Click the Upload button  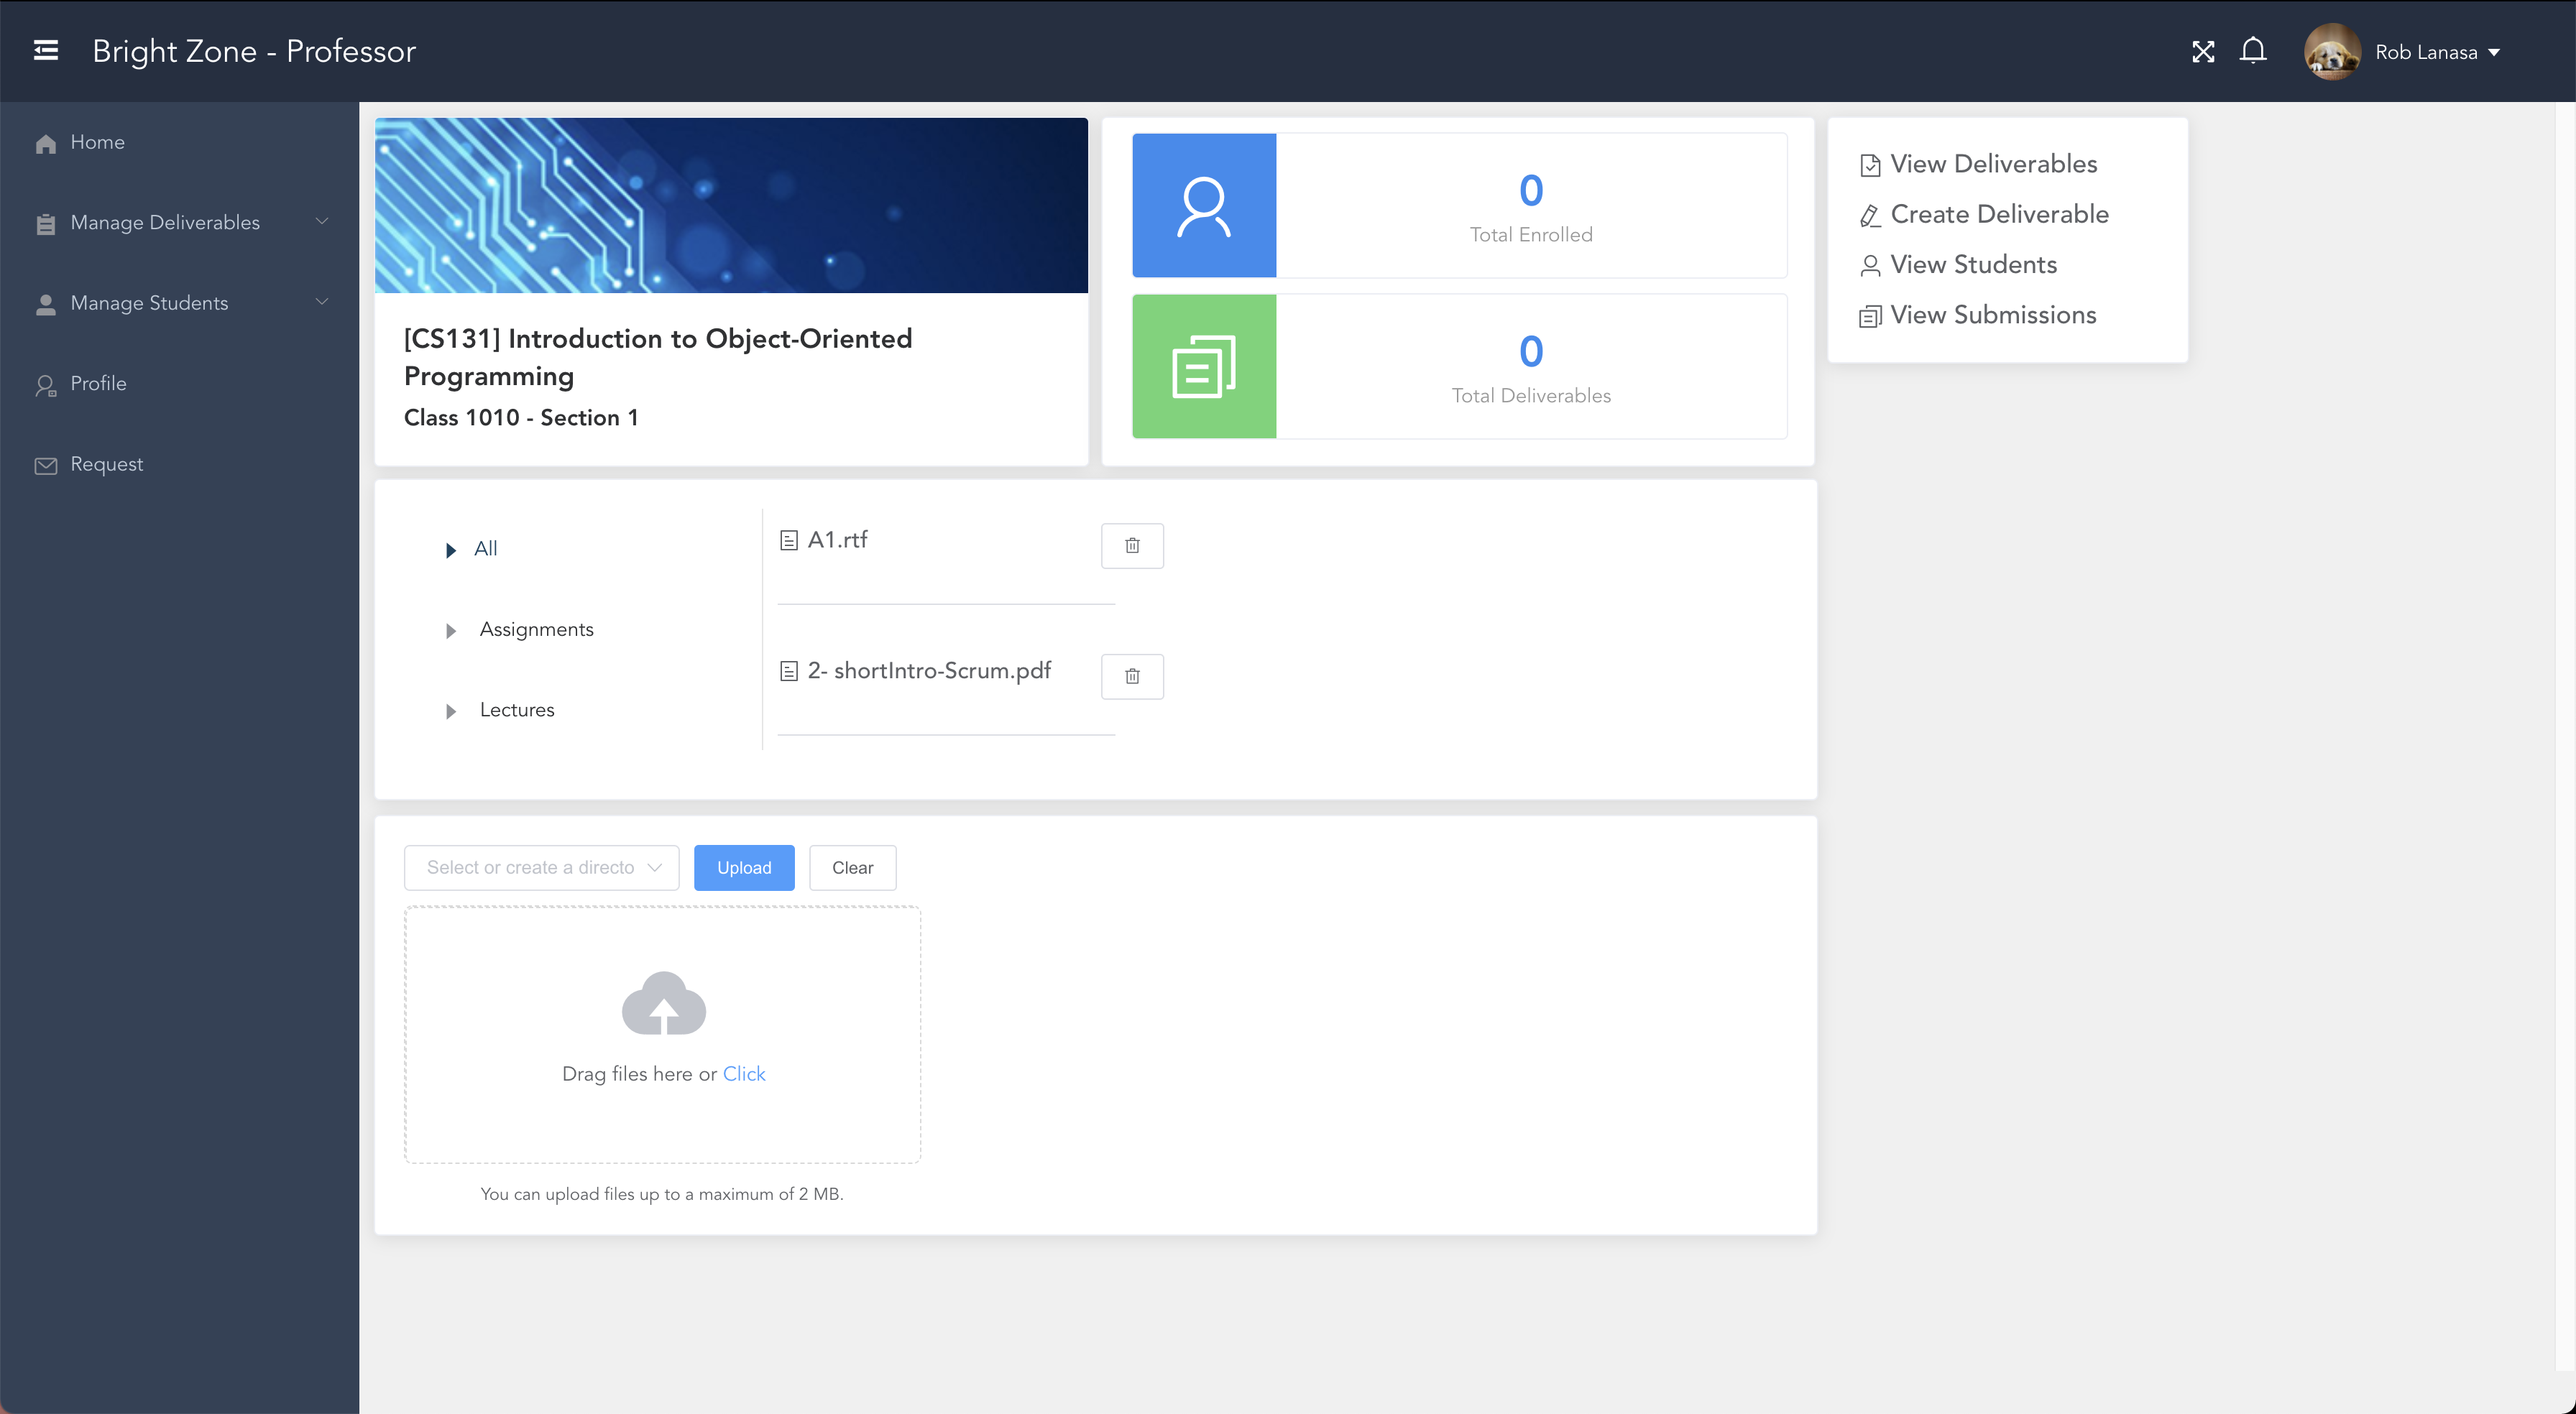click(x=744, y=867)
